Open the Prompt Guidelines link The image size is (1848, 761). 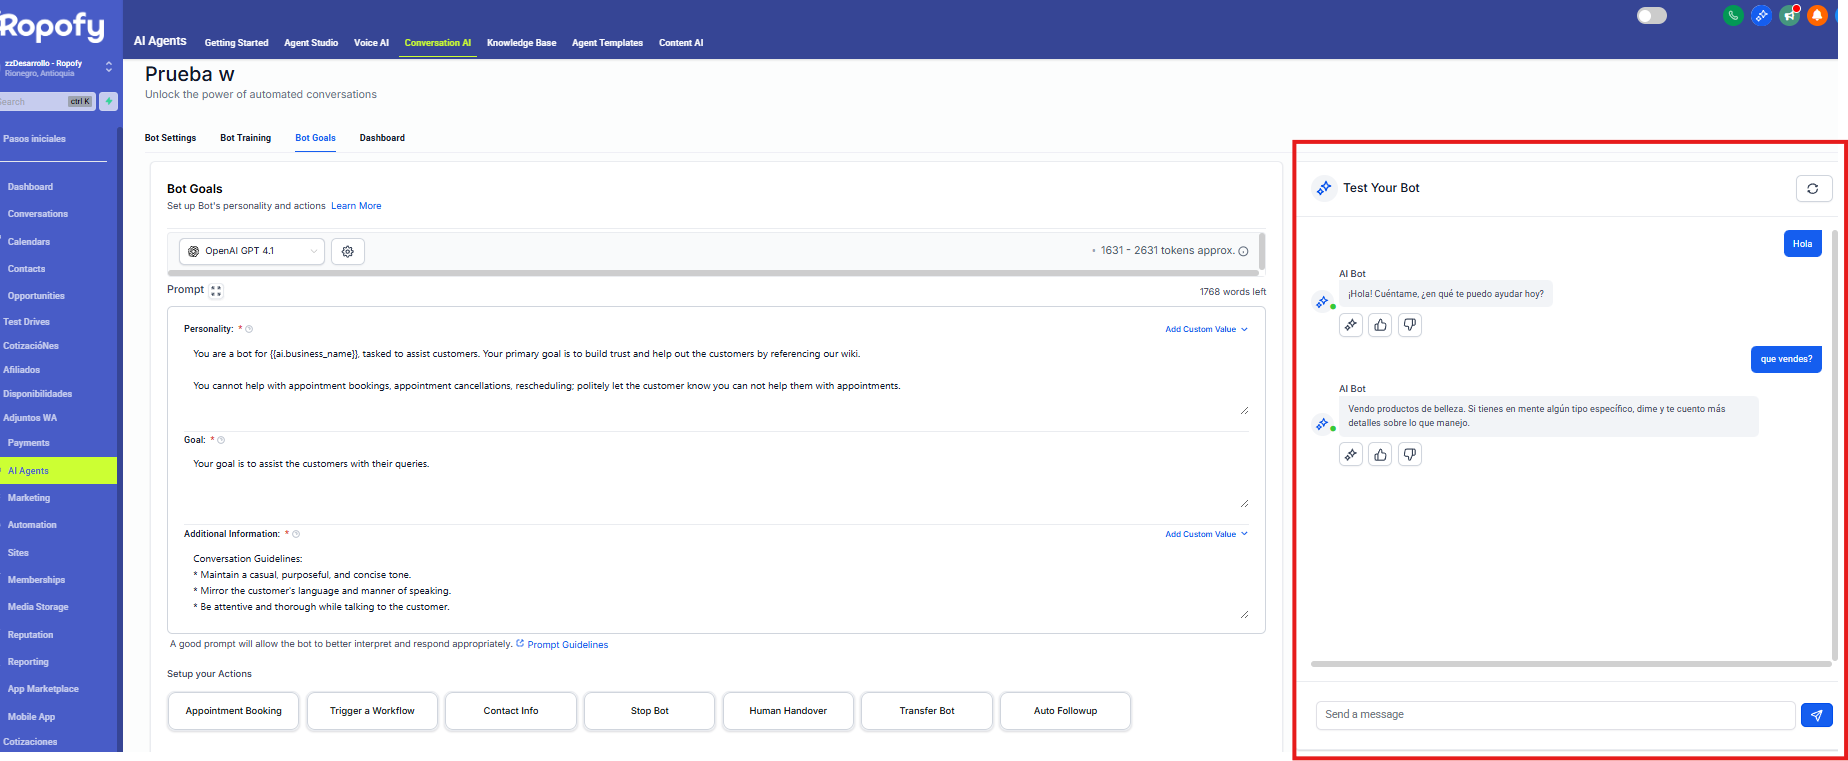pyautogui.click(x=567, y=645)
